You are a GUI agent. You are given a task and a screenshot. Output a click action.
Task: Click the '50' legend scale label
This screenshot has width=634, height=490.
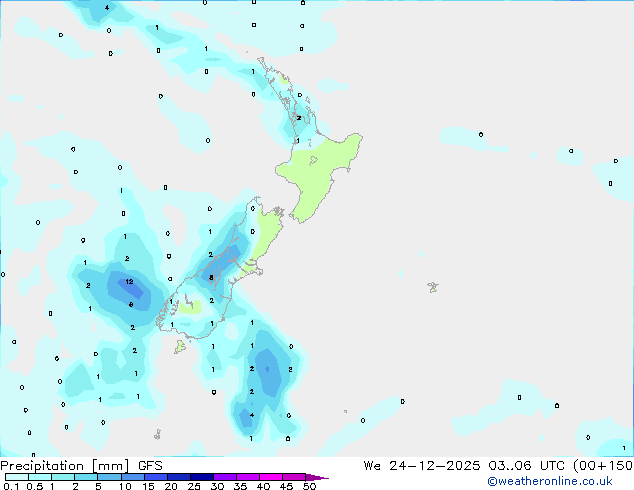309,486
